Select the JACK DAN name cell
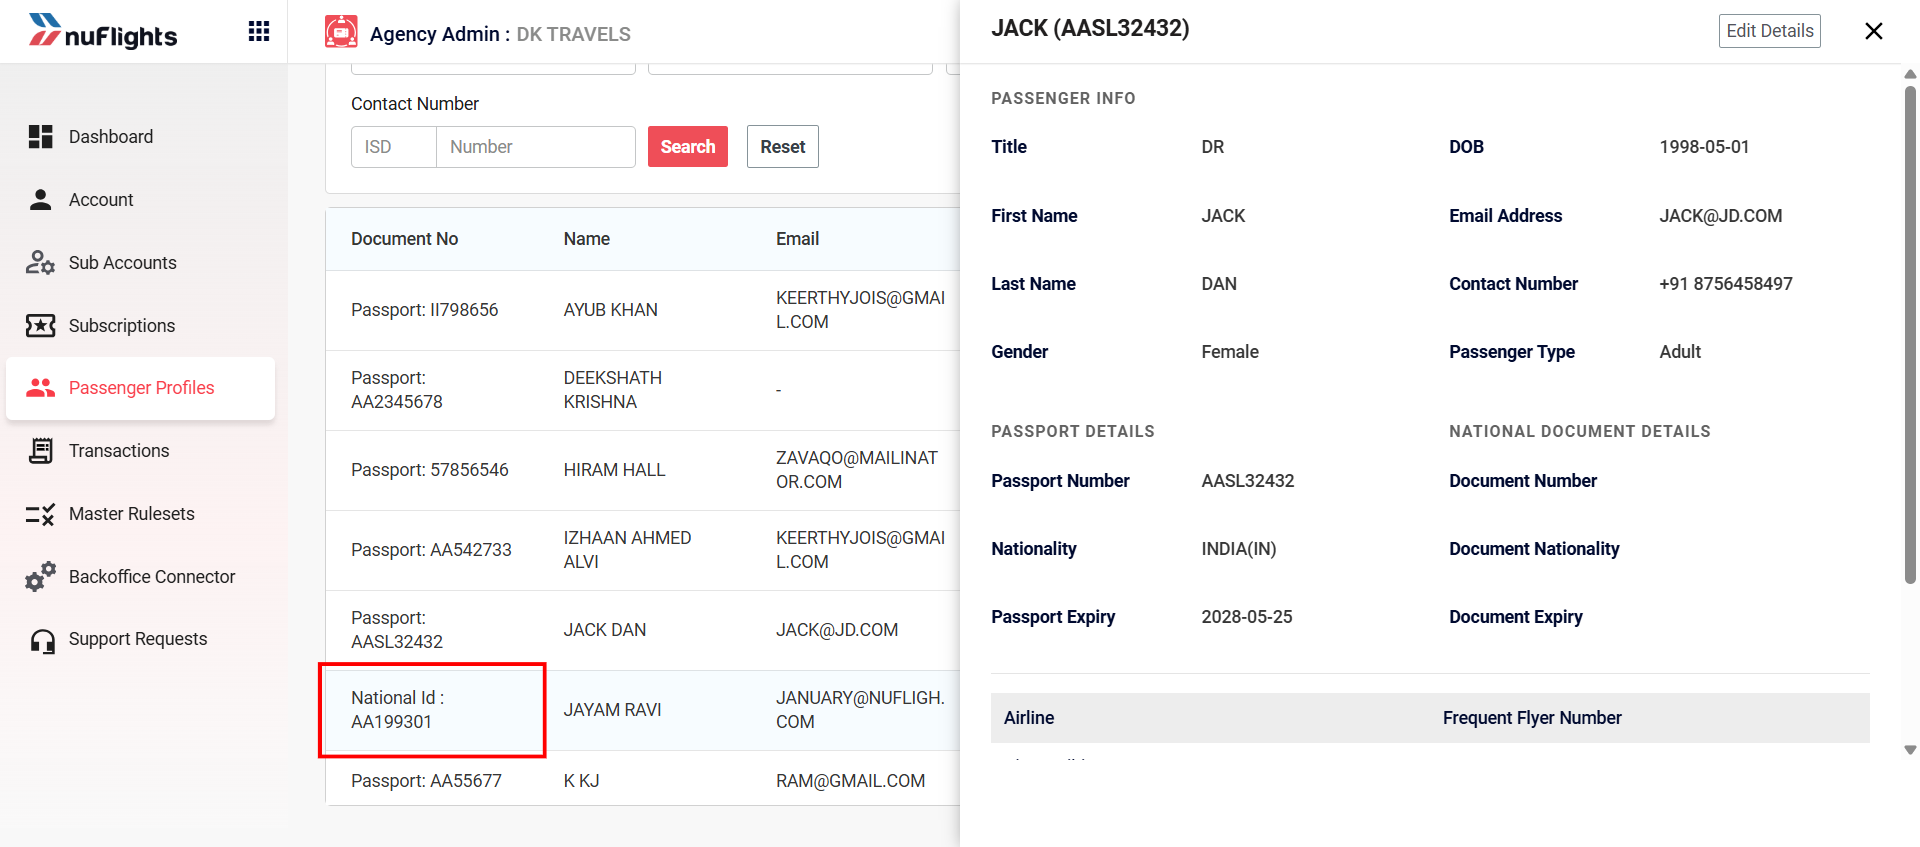 pyautogui.click(x=605, y=630)
